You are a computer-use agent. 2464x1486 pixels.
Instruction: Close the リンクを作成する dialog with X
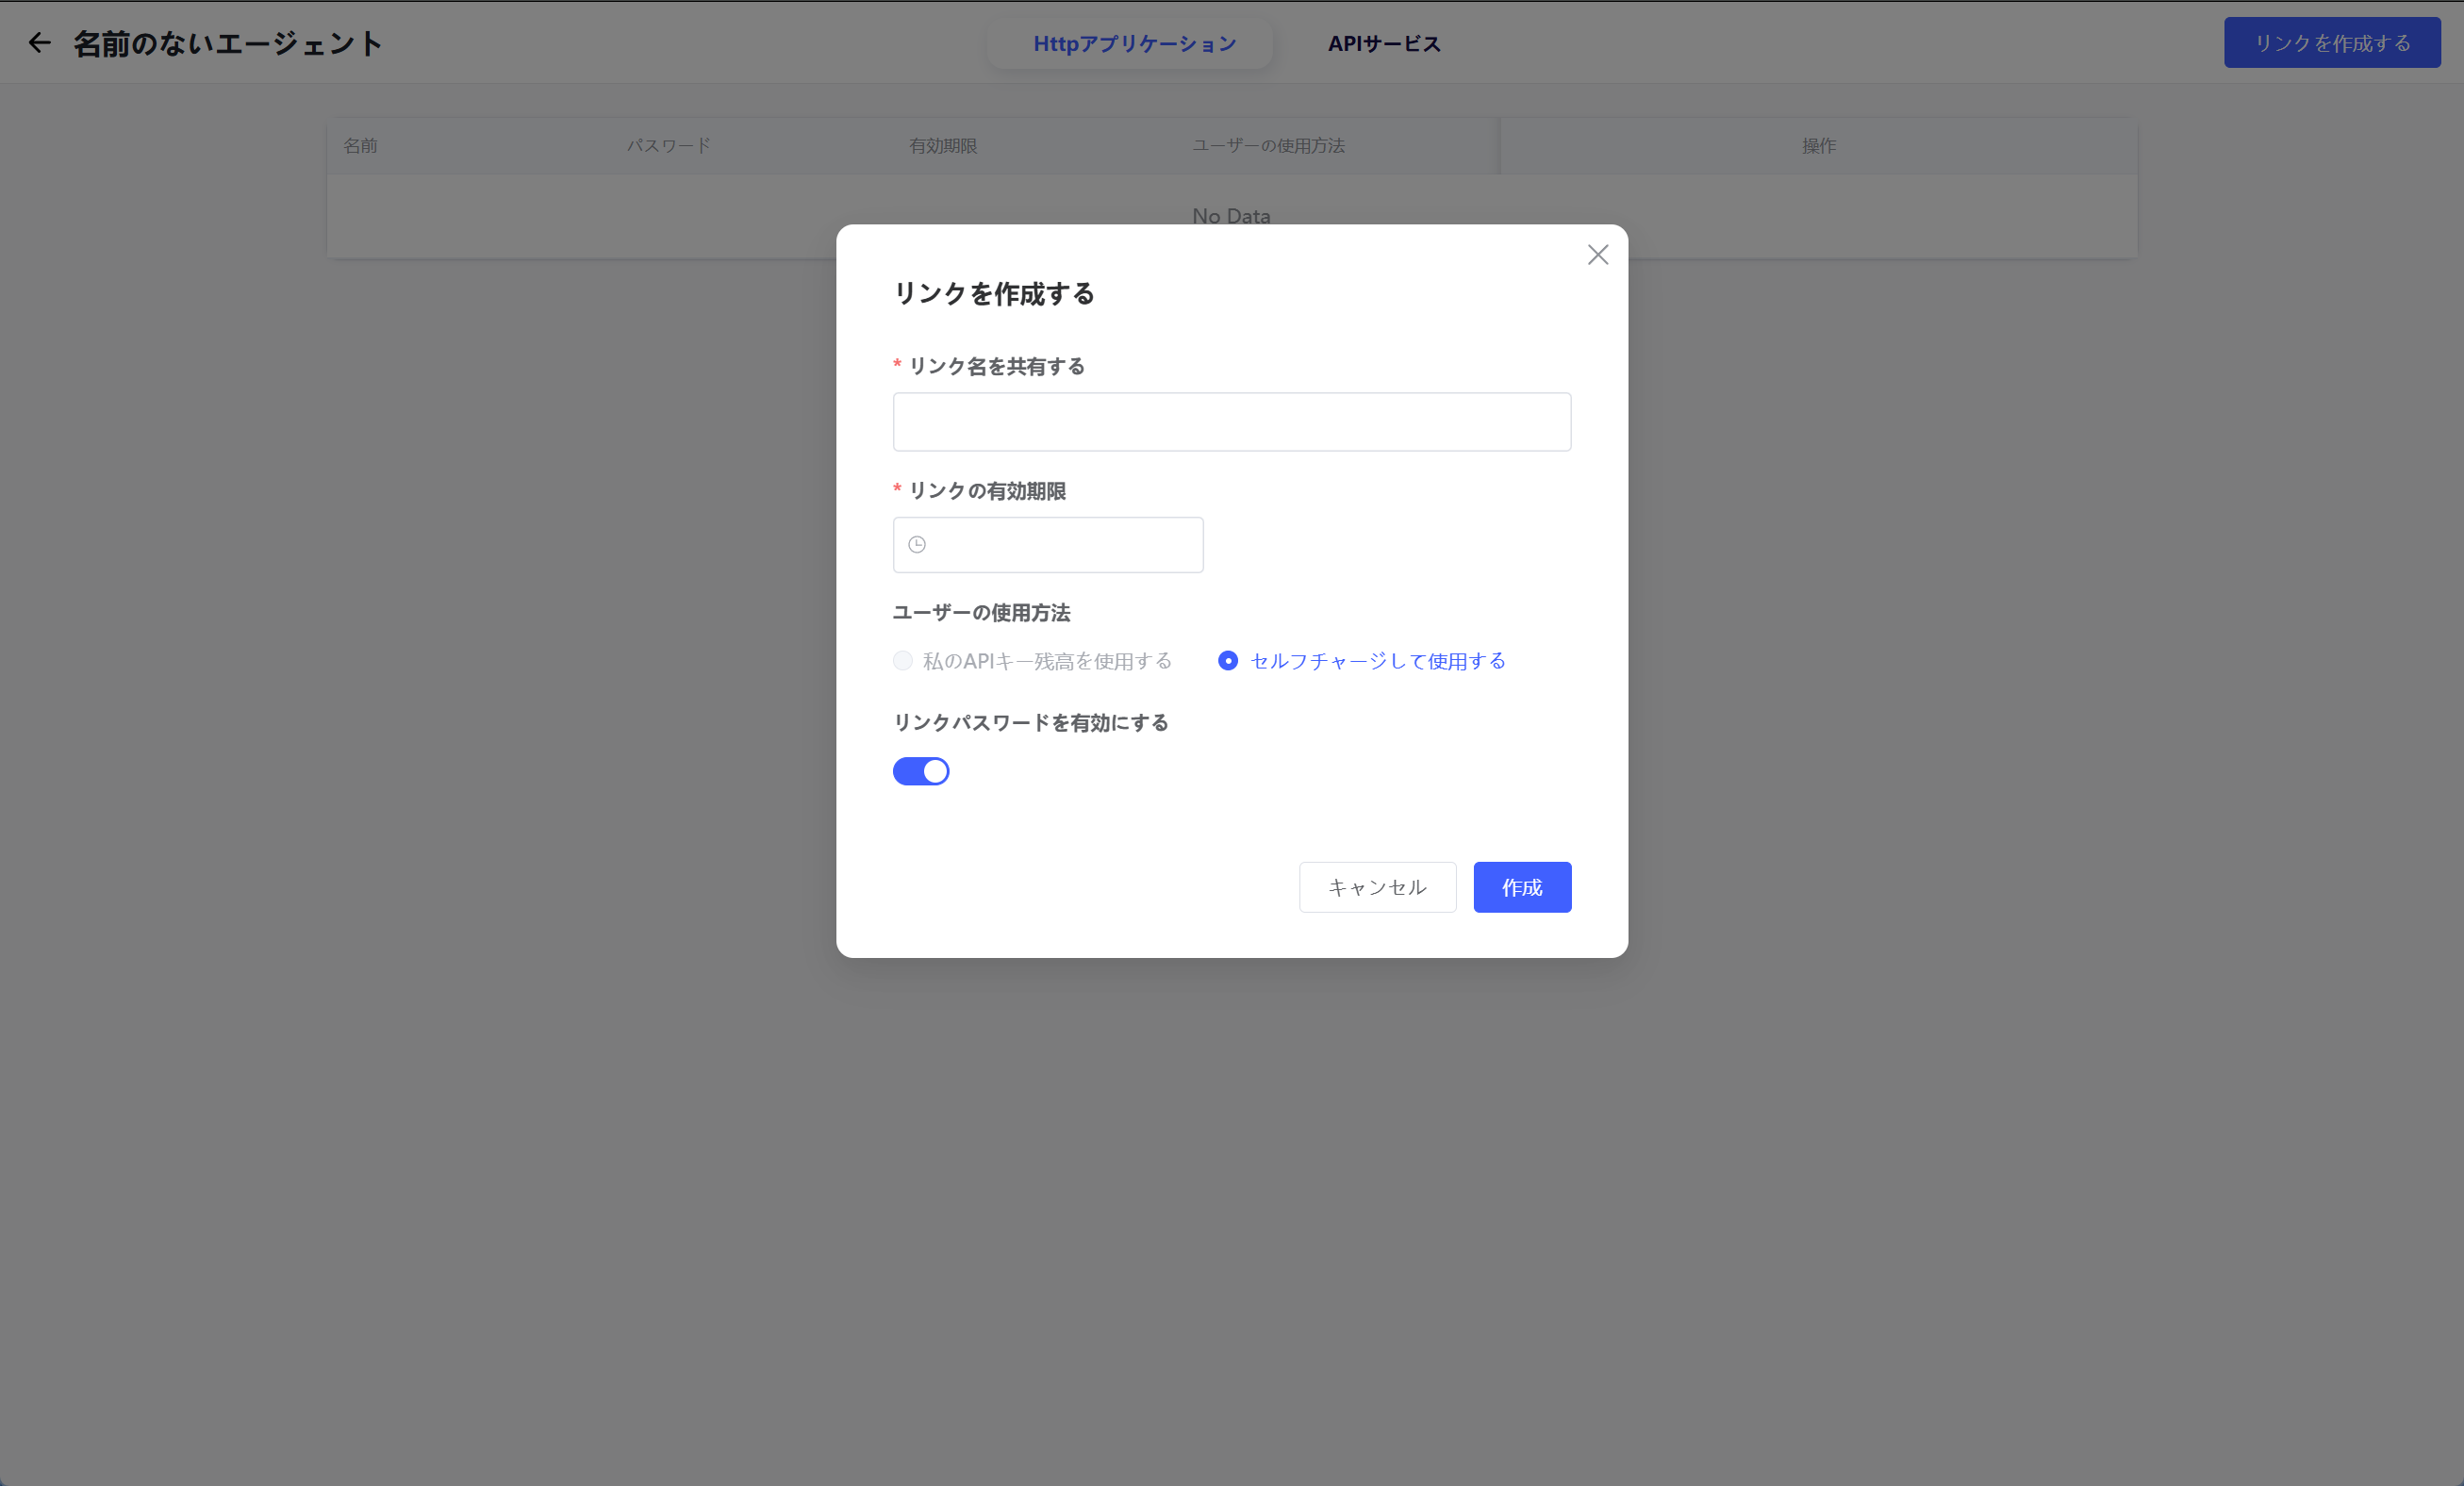(x=1597, y=255)
